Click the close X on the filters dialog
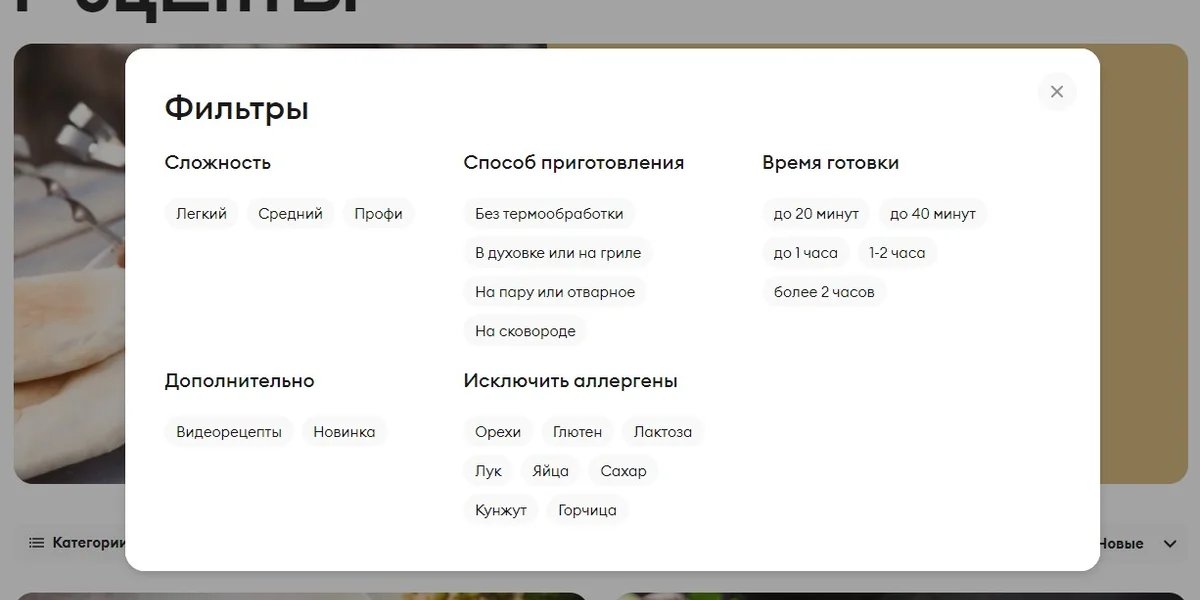The width and height of the screenshot is (1200, 600). pos(1056,91)
